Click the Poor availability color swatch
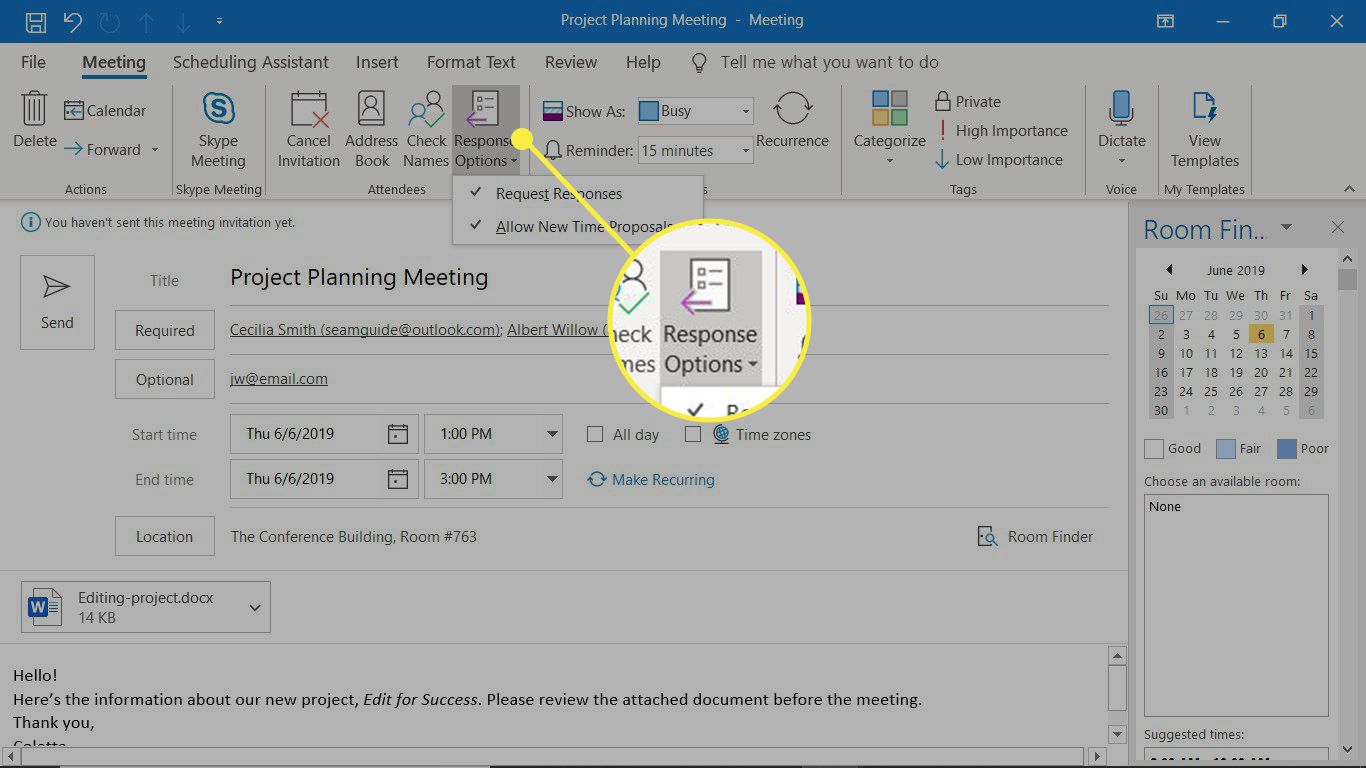The image size is (1366, 768). click(1287, 449)
